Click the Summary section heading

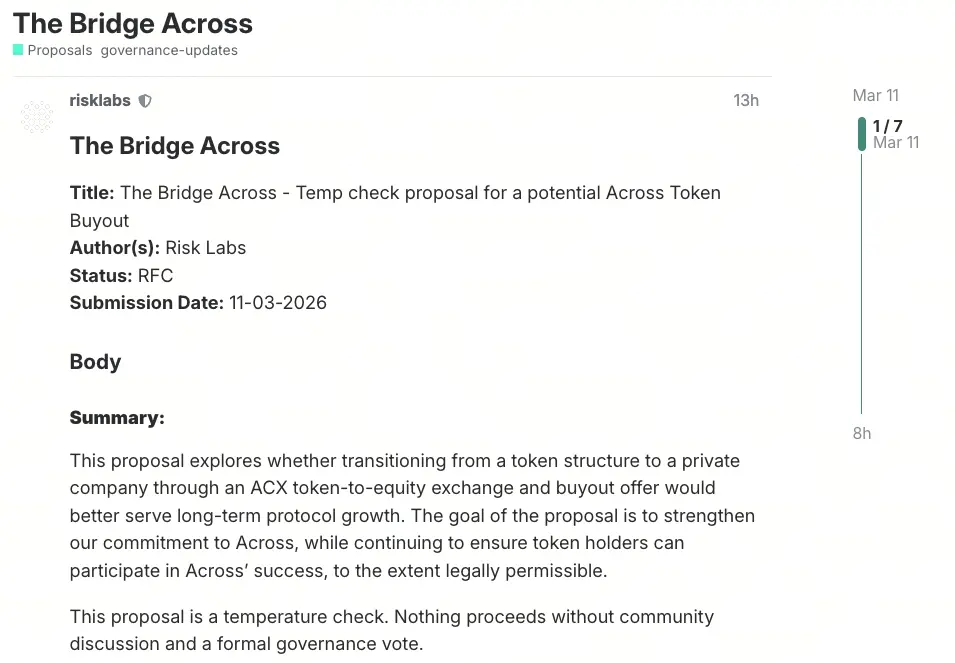pyautogui.click(x=117, y=417)
